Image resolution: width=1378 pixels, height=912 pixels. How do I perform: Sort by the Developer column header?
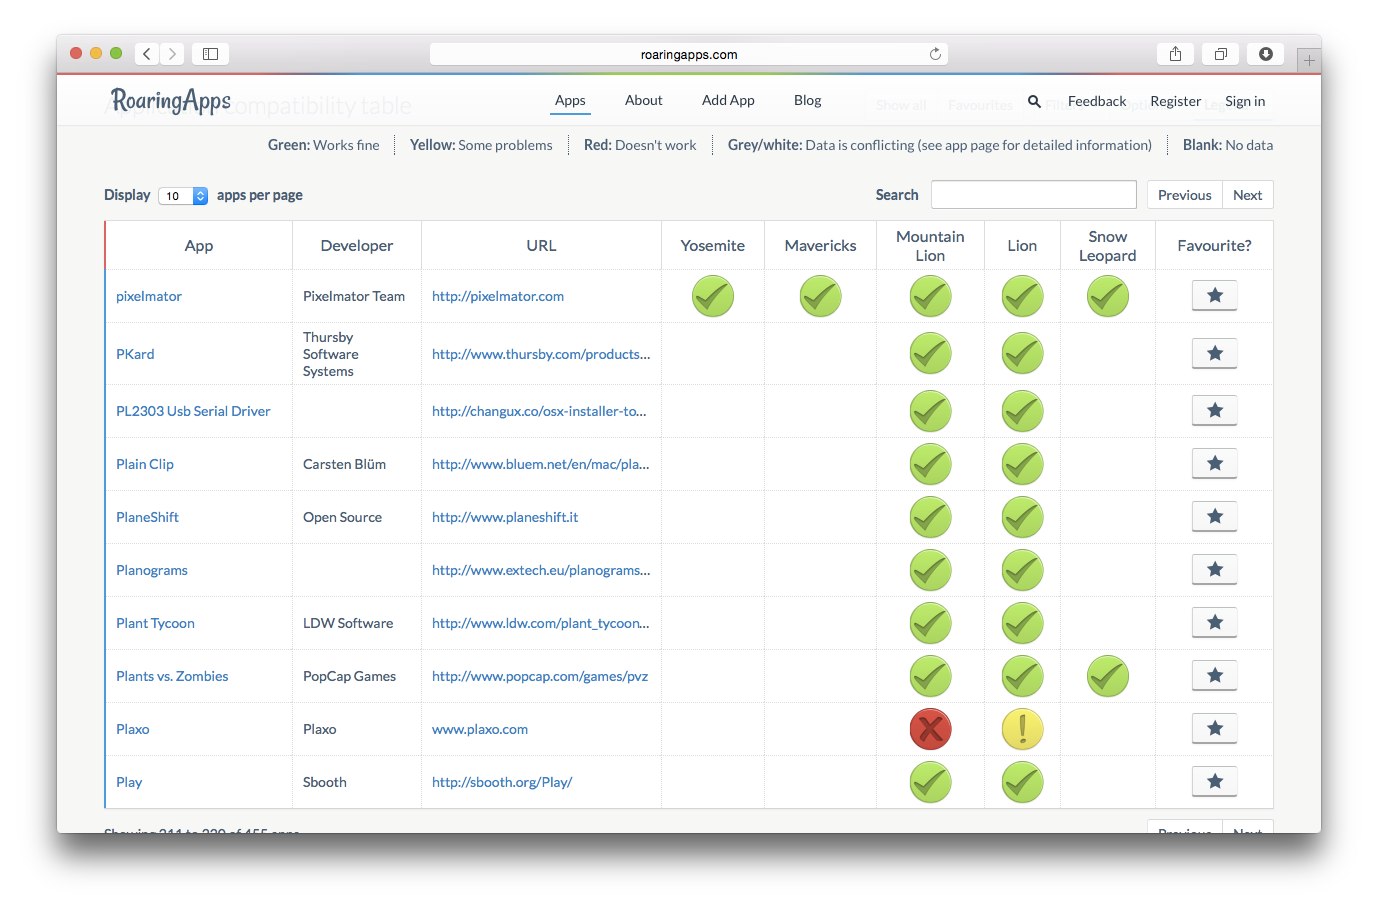pos(357,246)
